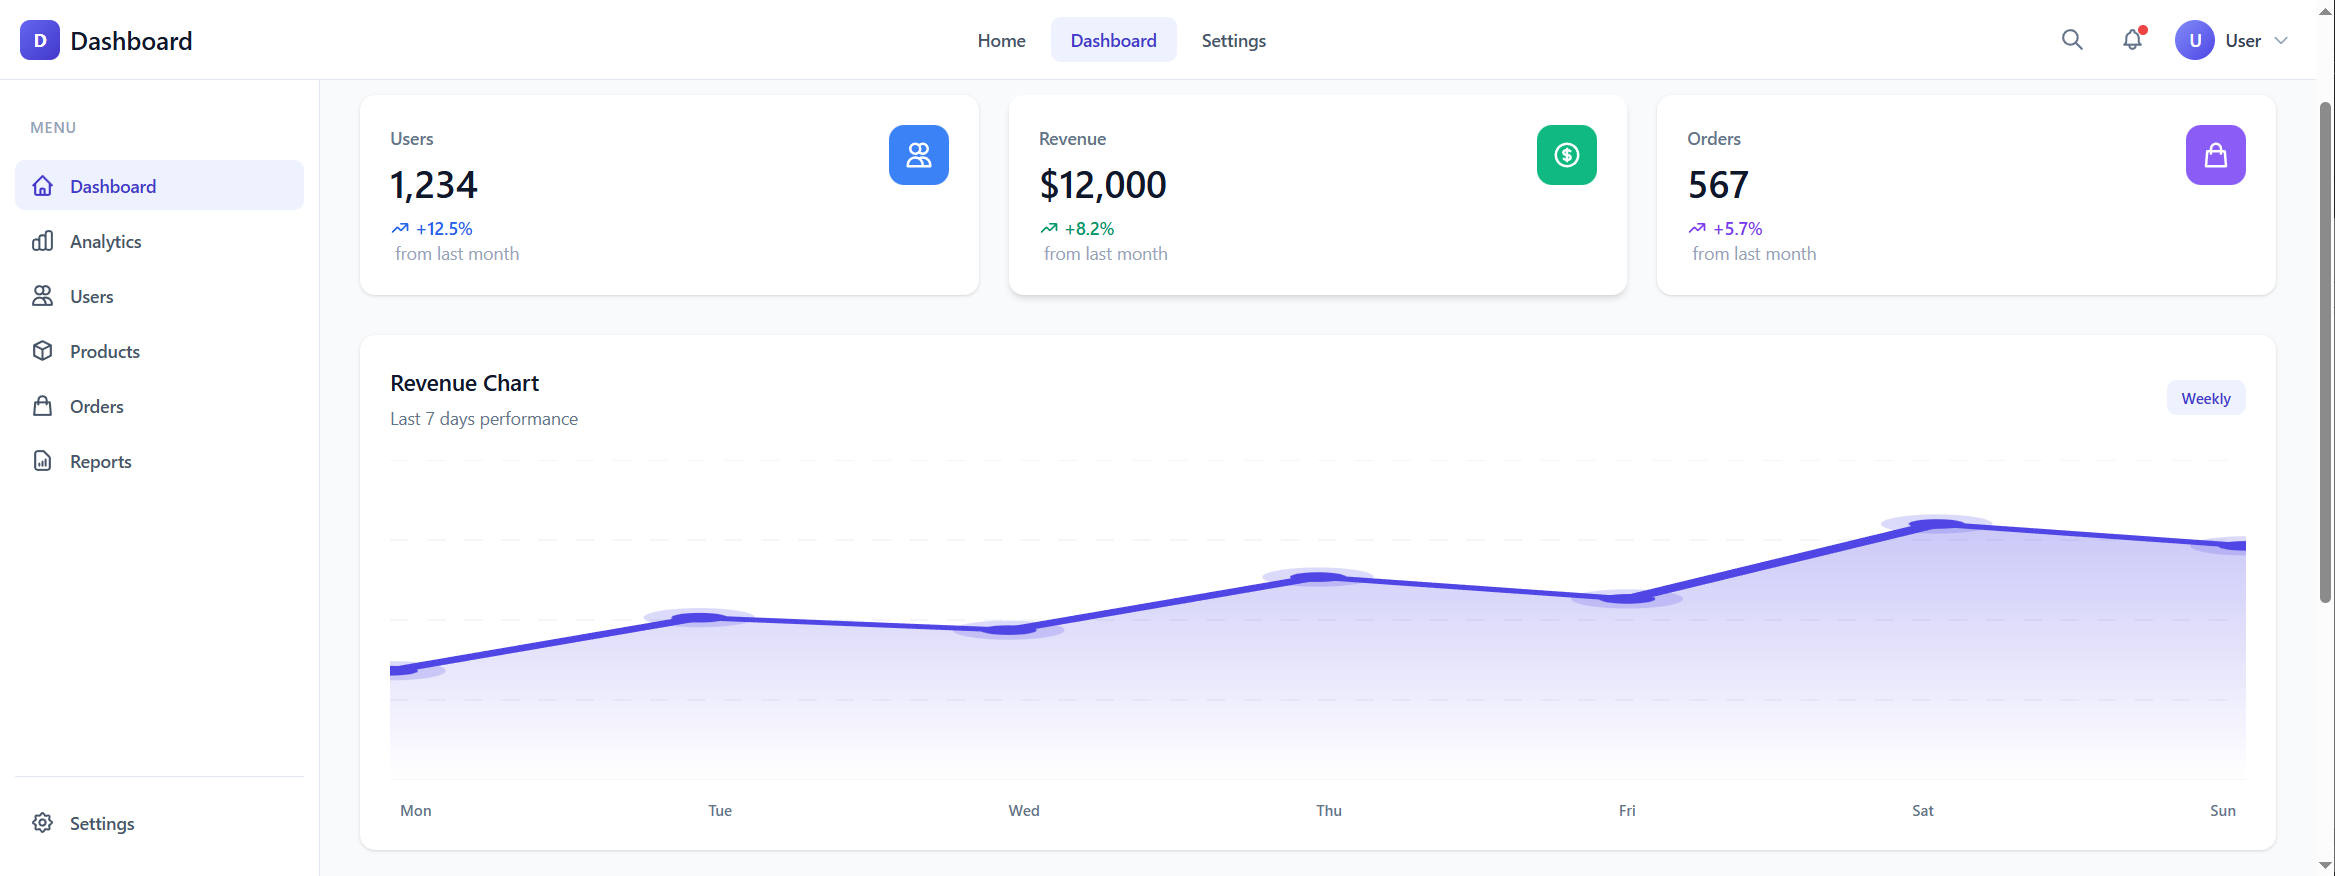
Task: Click the $12,000 revenue value
Action: [1103, 185]
